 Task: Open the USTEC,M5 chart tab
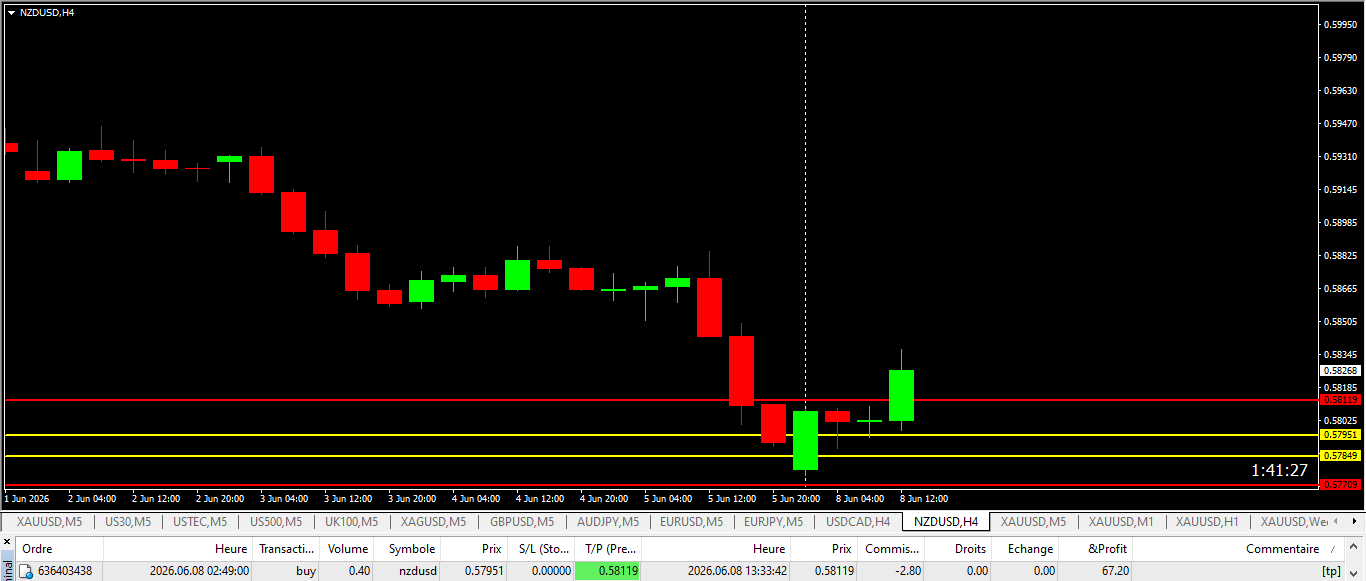coord(200,522)
